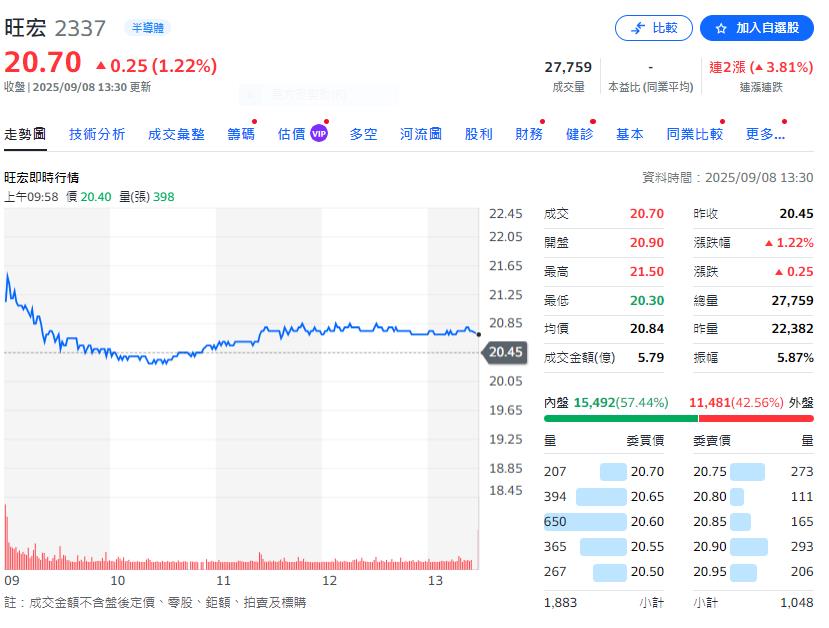Click the ask price 20.75
Image resolution: width=829 pixels, height=628 pixels.
coord(710,472)
